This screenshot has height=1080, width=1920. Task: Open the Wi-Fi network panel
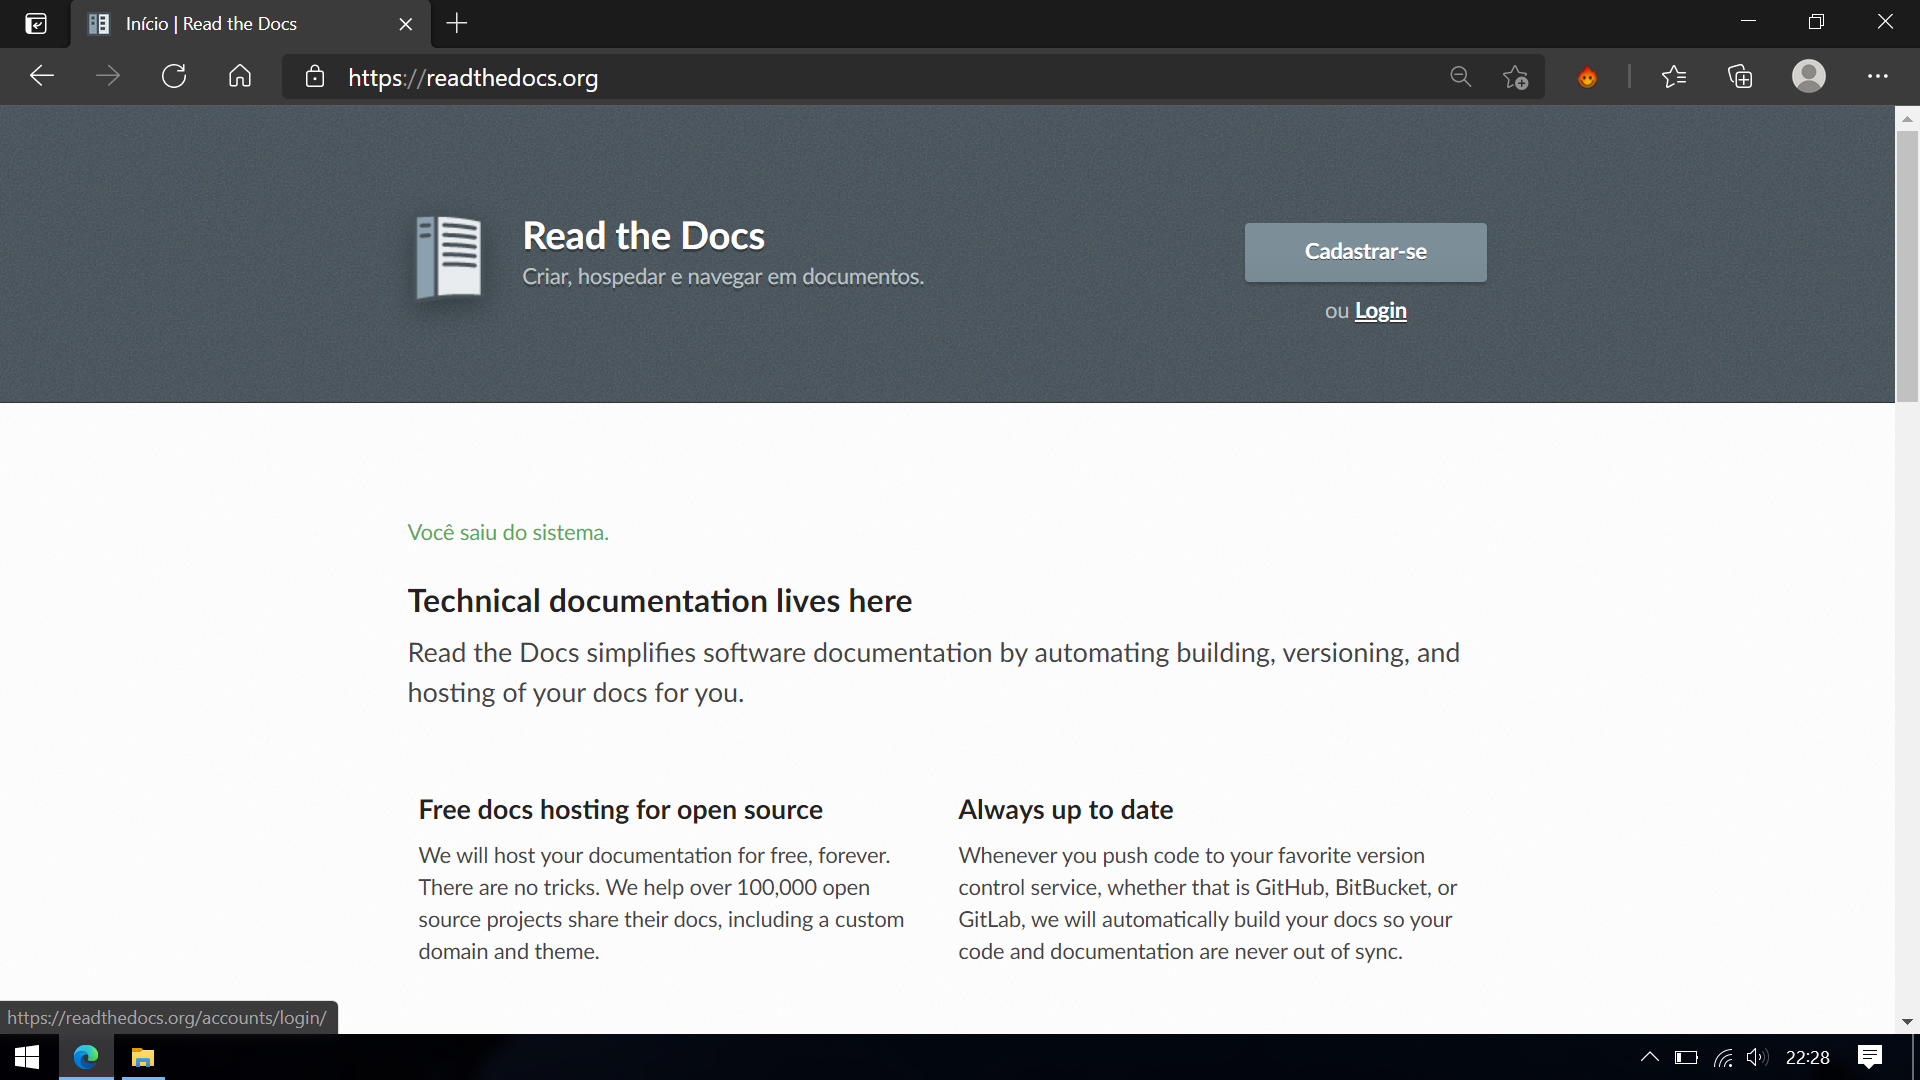1722,1057
